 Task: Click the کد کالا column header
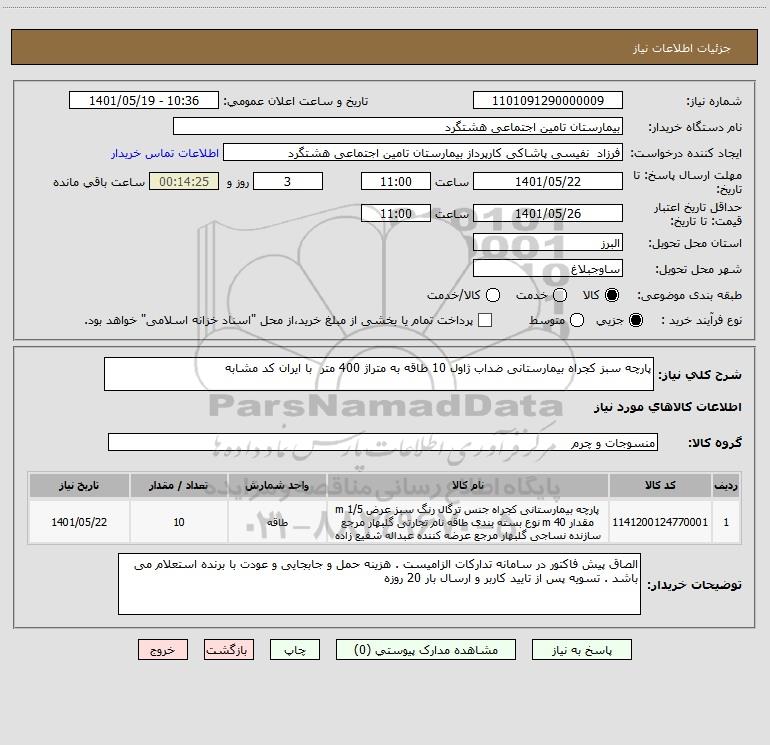(660, 486)
